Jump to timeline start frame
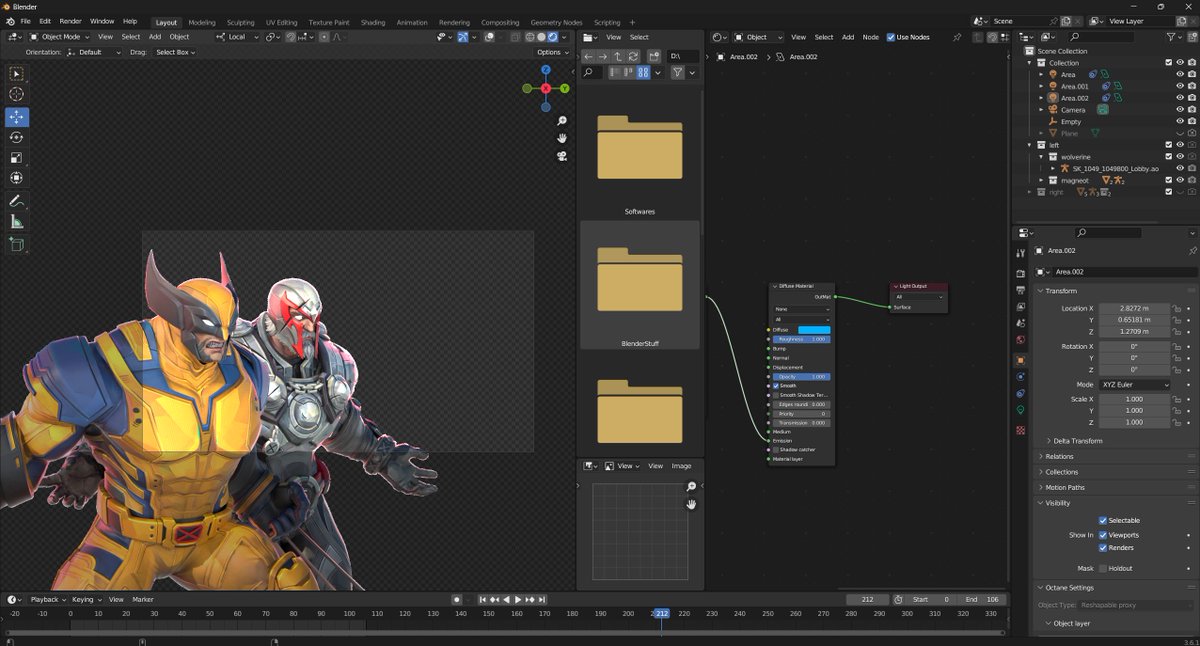 (x=483, y=599)
